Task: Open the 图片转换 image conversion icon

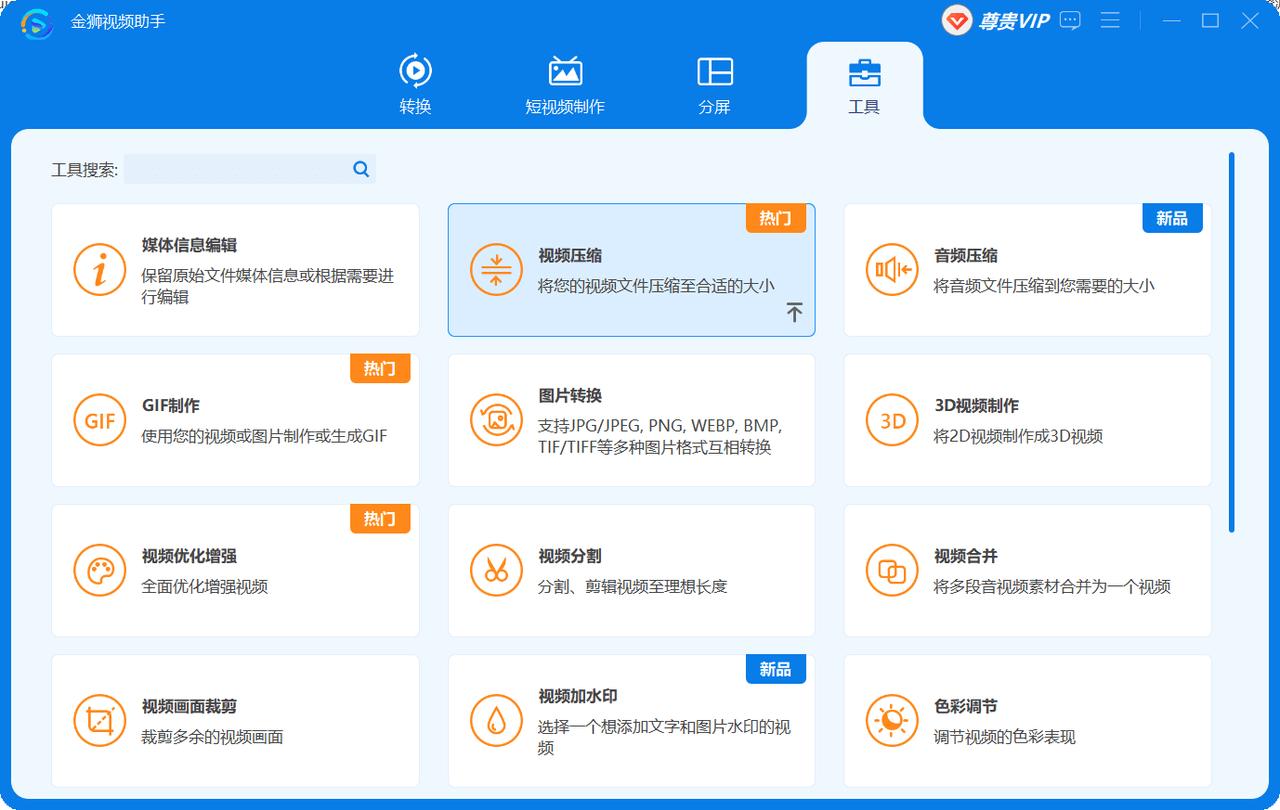Action: 495,420
